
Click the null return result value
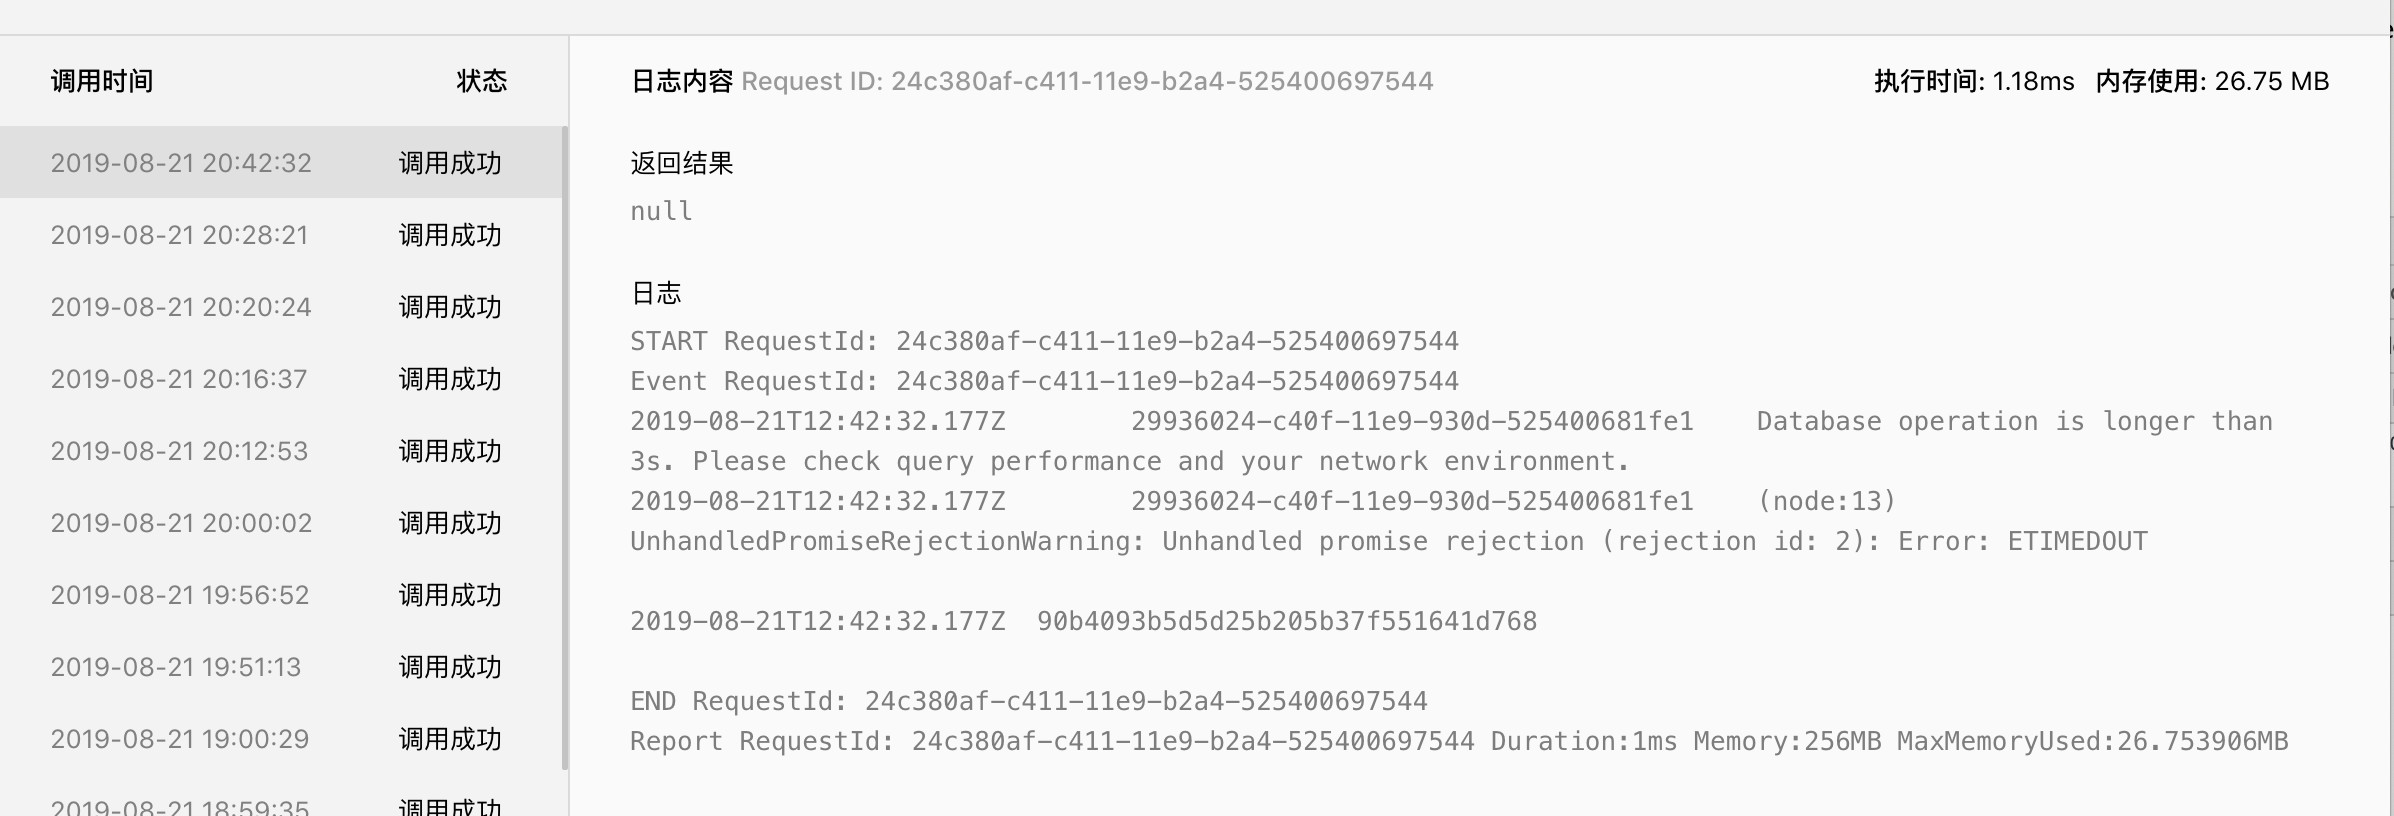pos(661,211)
